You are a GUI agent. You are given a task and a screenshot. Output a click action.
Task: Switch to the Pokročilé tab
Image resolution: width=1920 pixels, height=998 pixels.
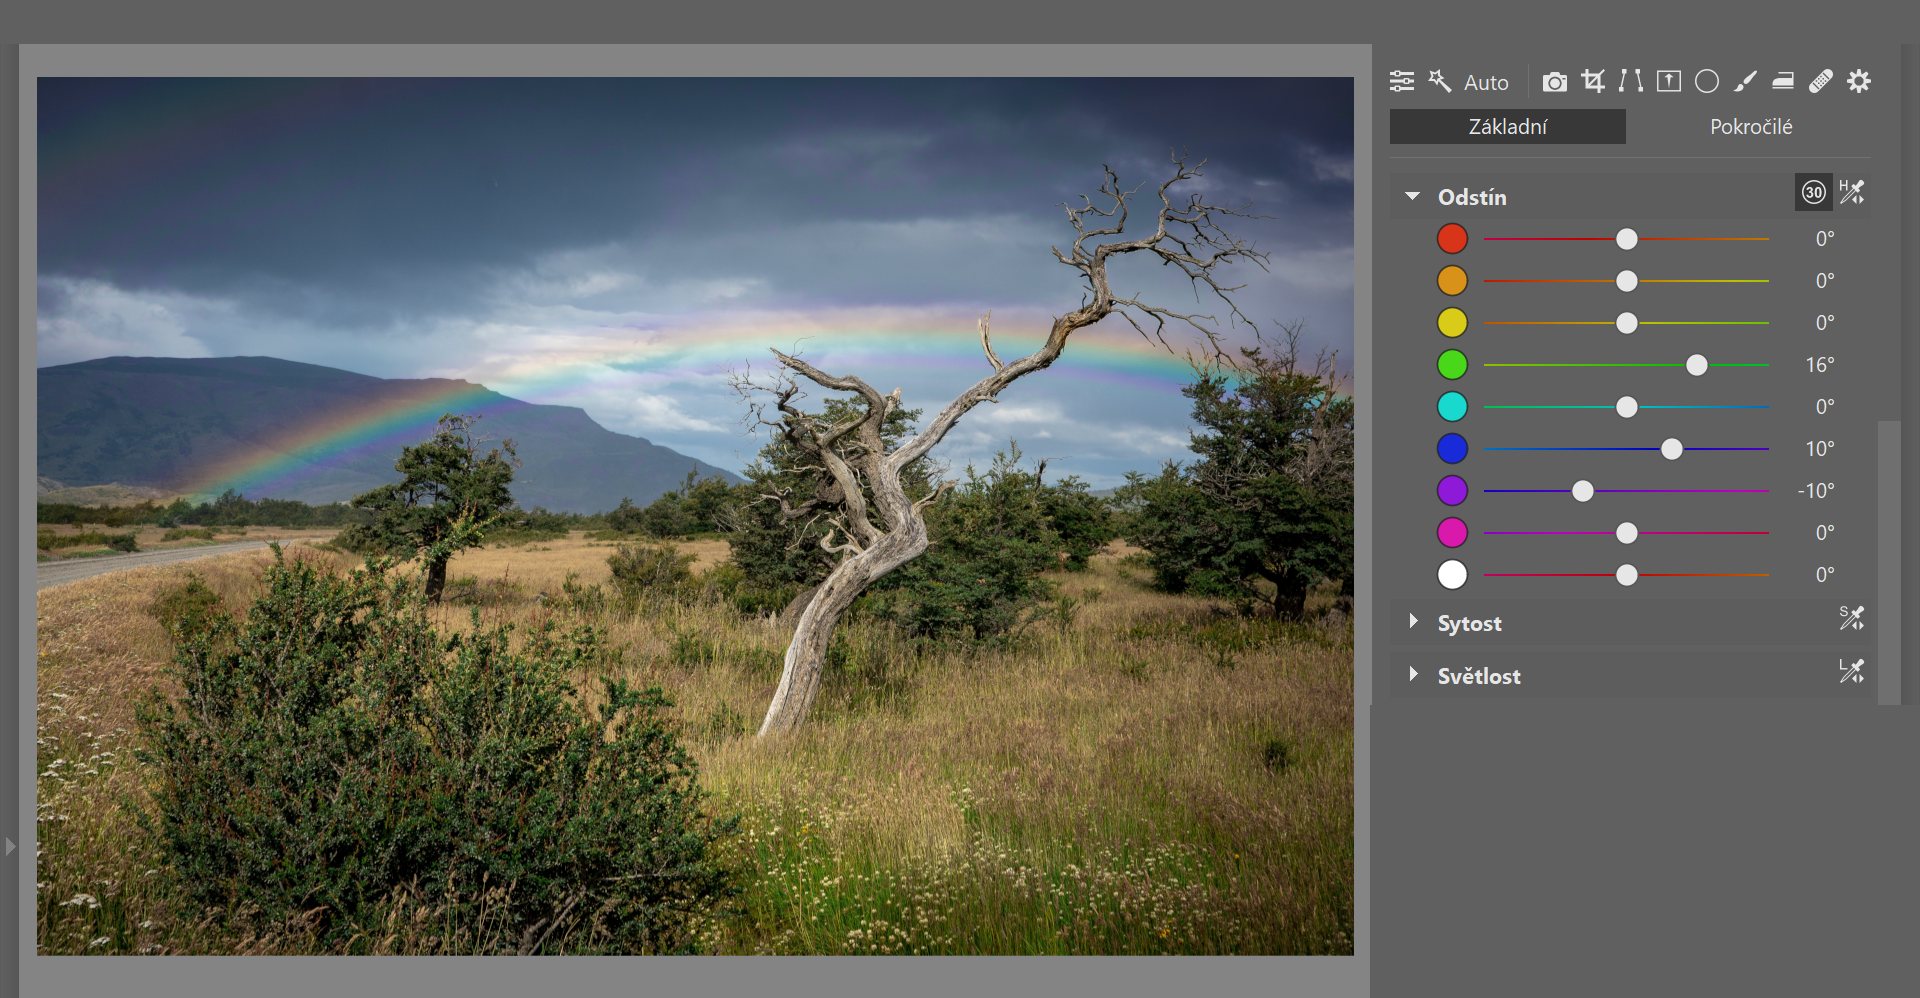point(1751,127)
